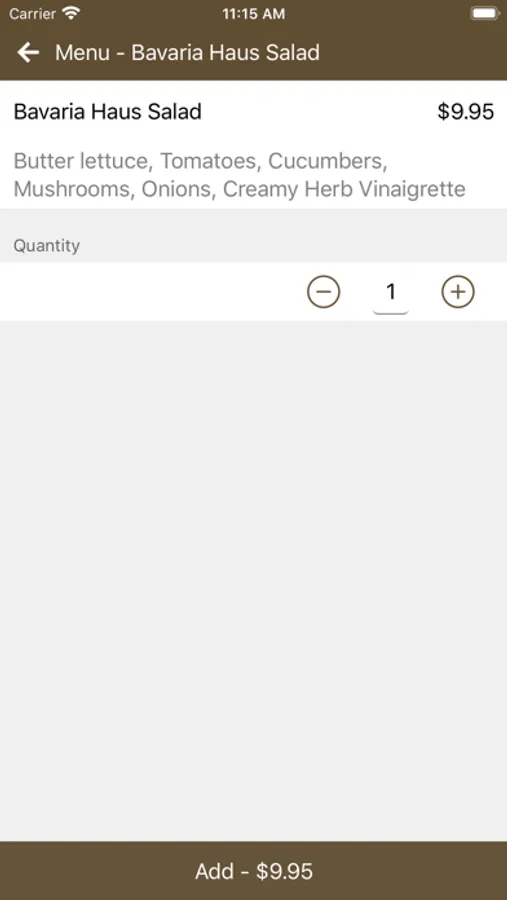This screenshot has width=507, height=900.
Task: Tap the Carrier label in the status bar
Action: 32,14
